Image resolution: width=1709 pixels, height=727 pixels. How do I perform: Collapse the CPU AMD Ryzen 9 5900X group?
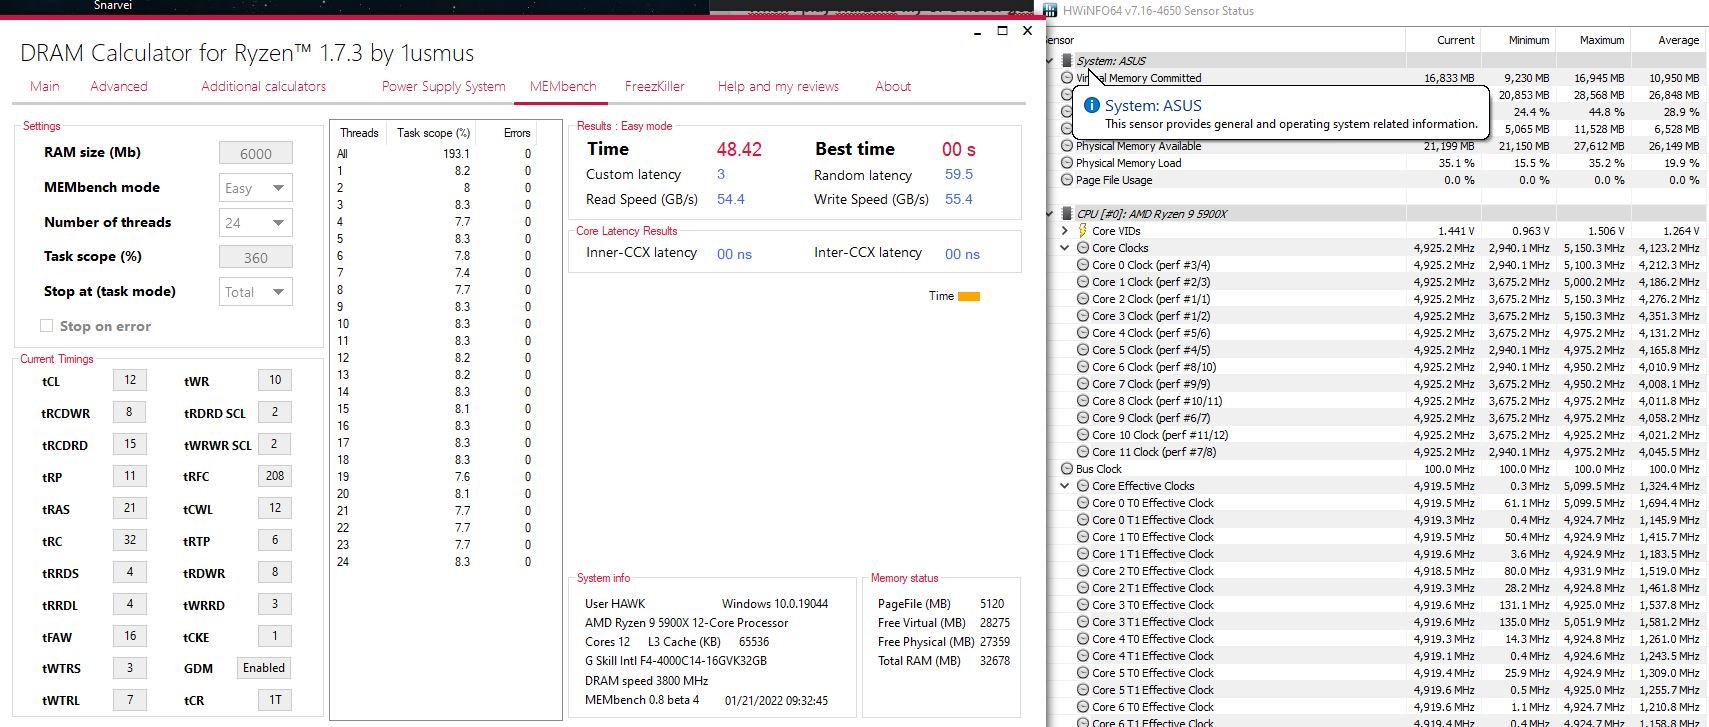click(x=1049, y=214)
